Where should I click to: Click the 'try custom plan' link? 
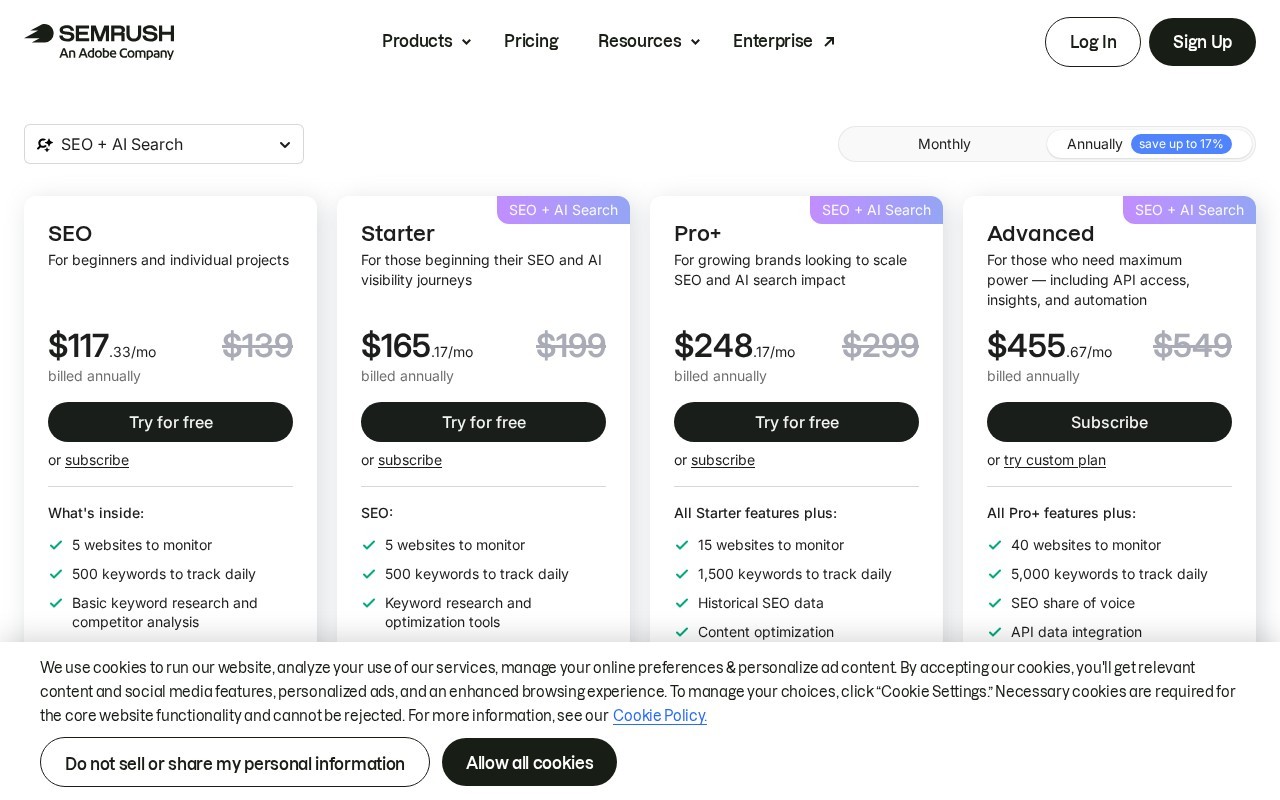1055,460
